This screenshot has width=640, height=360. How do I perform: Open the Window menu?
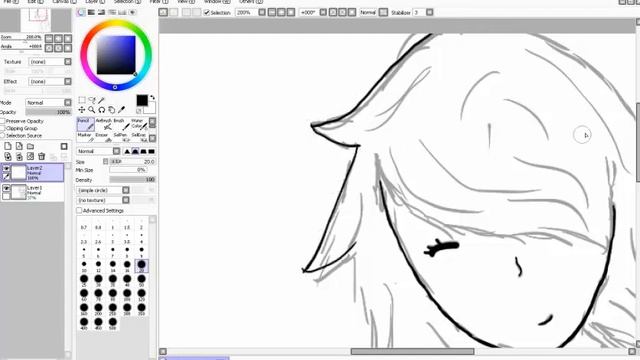[x=217, y=2]
